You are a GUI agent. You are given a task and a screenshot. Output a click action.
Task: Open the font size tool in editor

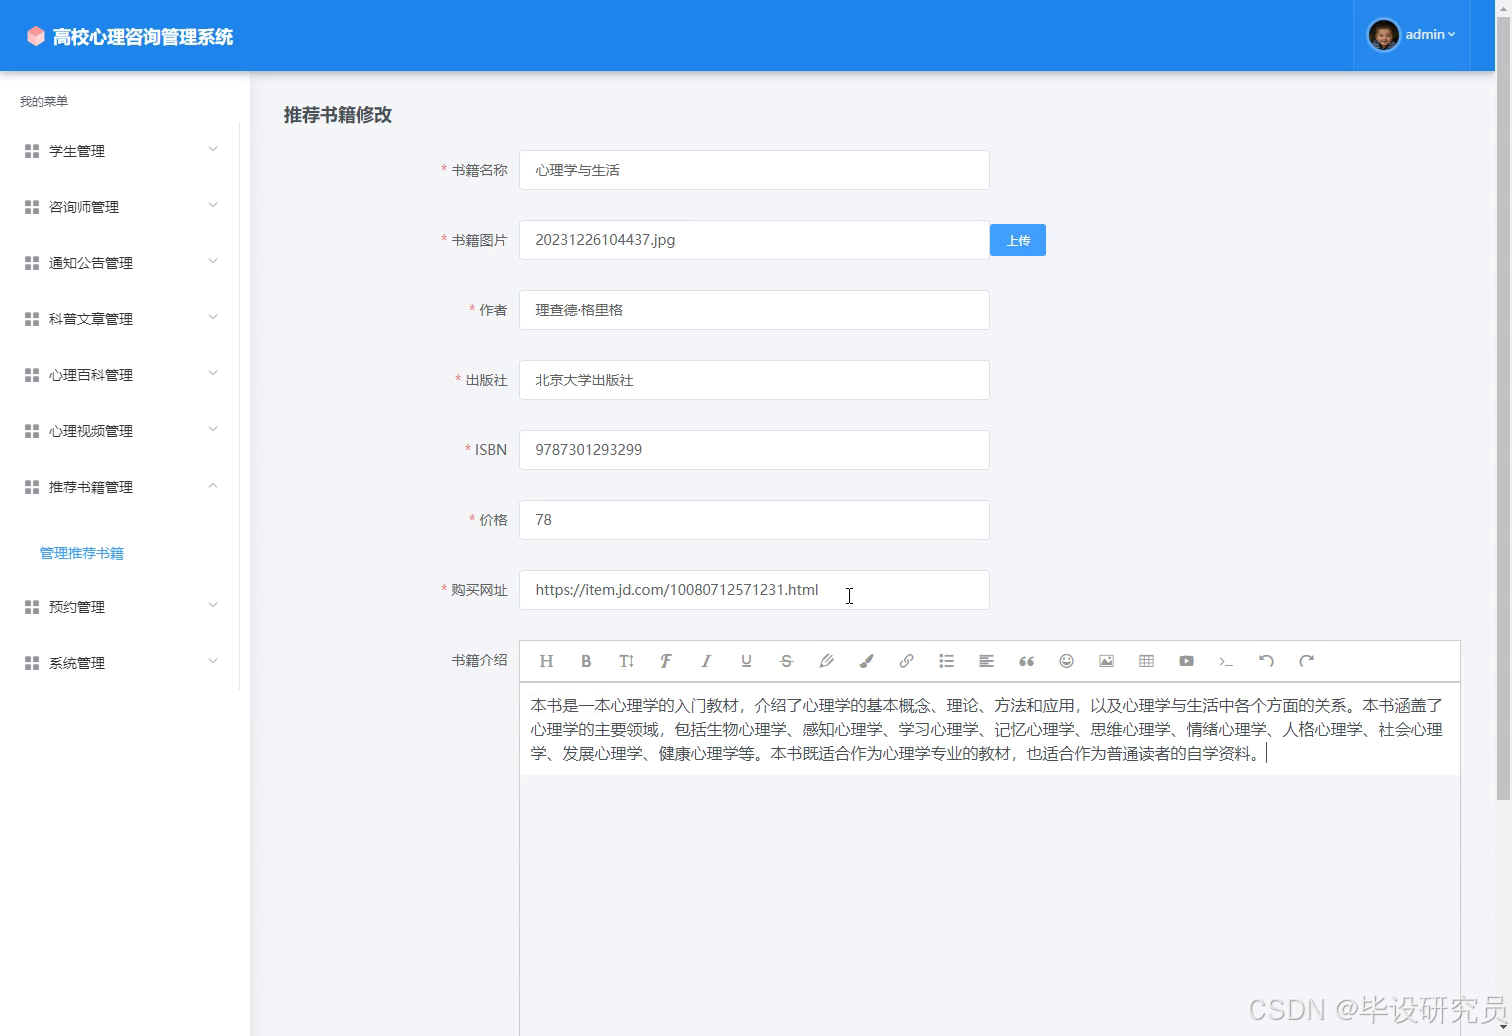pos(626,661)
